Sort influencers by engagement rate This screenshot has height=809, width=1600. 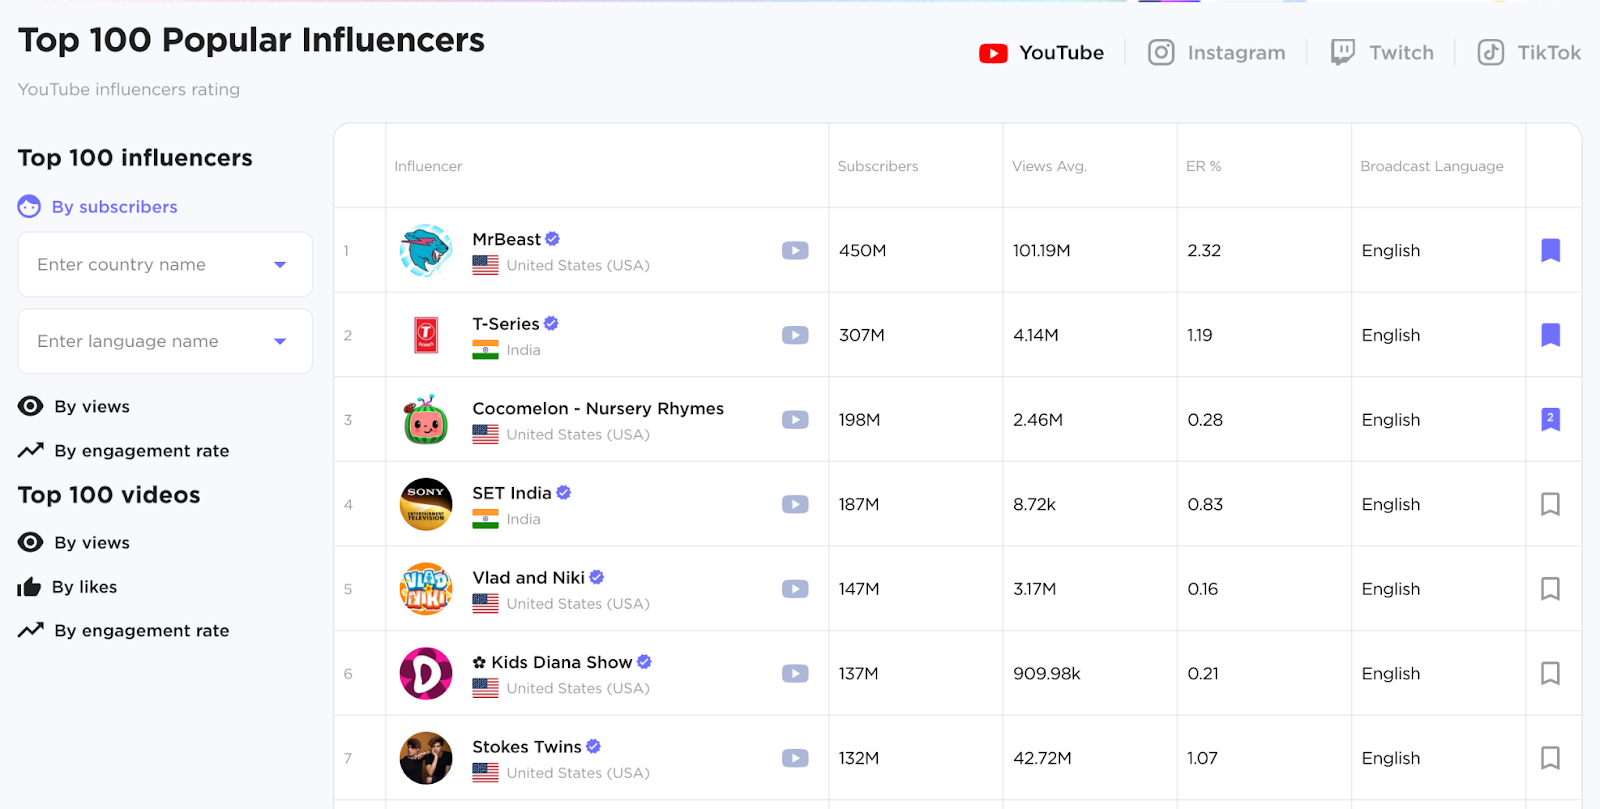tap(141, 451)
